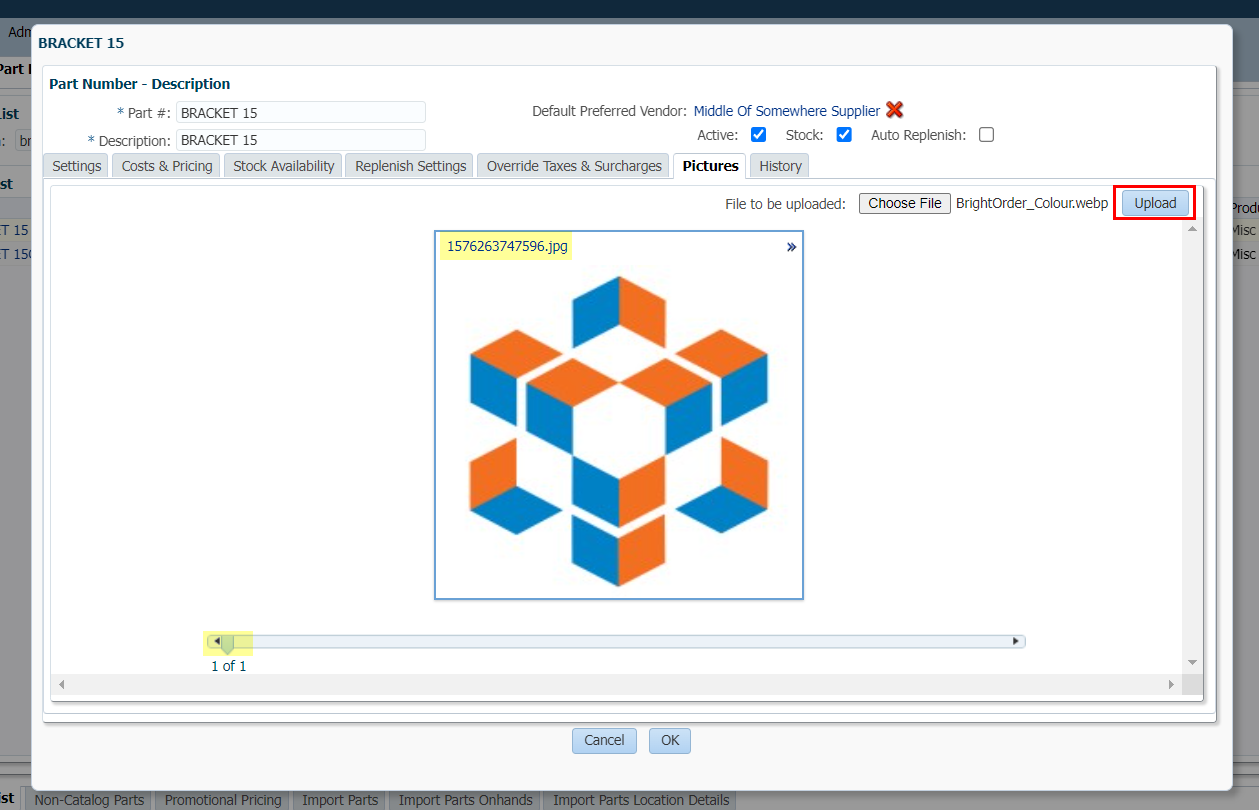The image size is (1259, 810).
Task: Click the horizontal scrollbar right arrow
Action: (x=1172, y=684)
